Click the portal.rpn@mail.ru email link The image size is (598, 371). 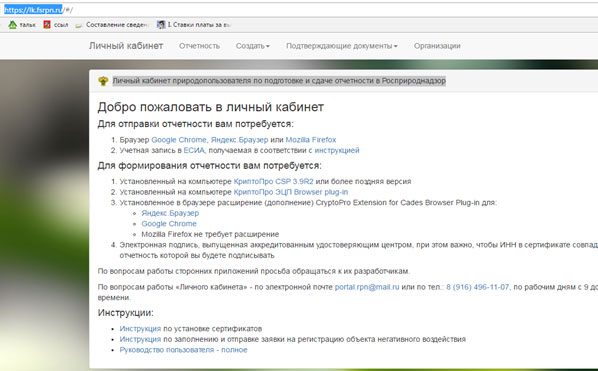tap(367, 287)
